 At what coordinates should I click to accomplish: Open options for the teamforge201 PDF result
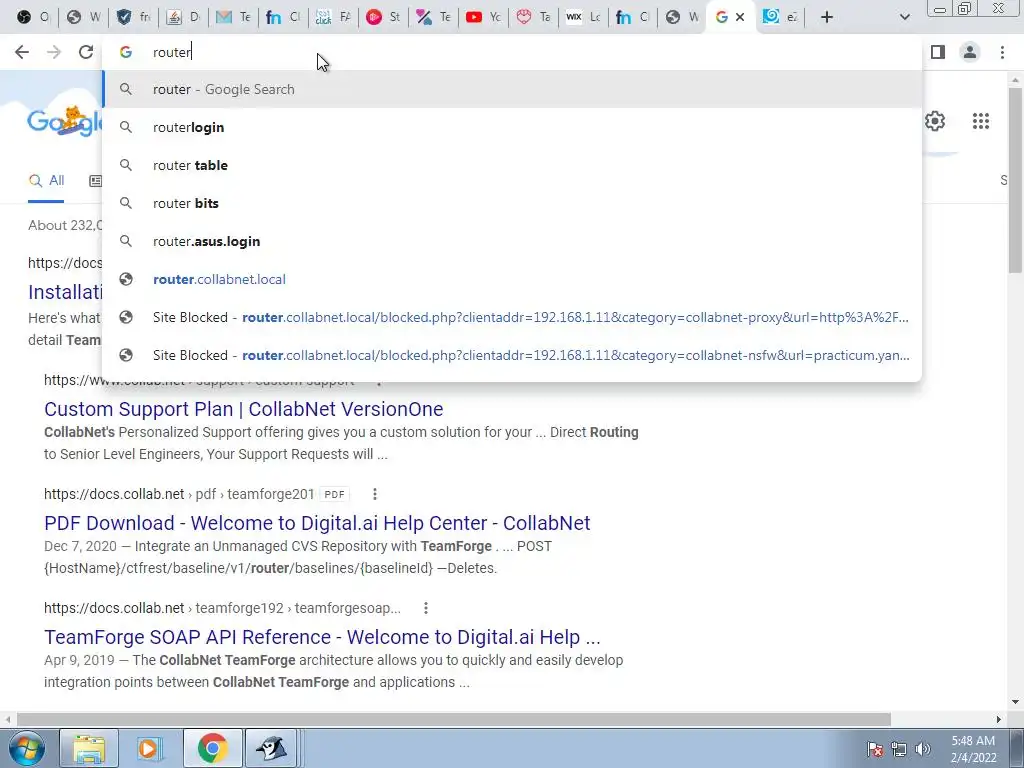coord(375,494)
